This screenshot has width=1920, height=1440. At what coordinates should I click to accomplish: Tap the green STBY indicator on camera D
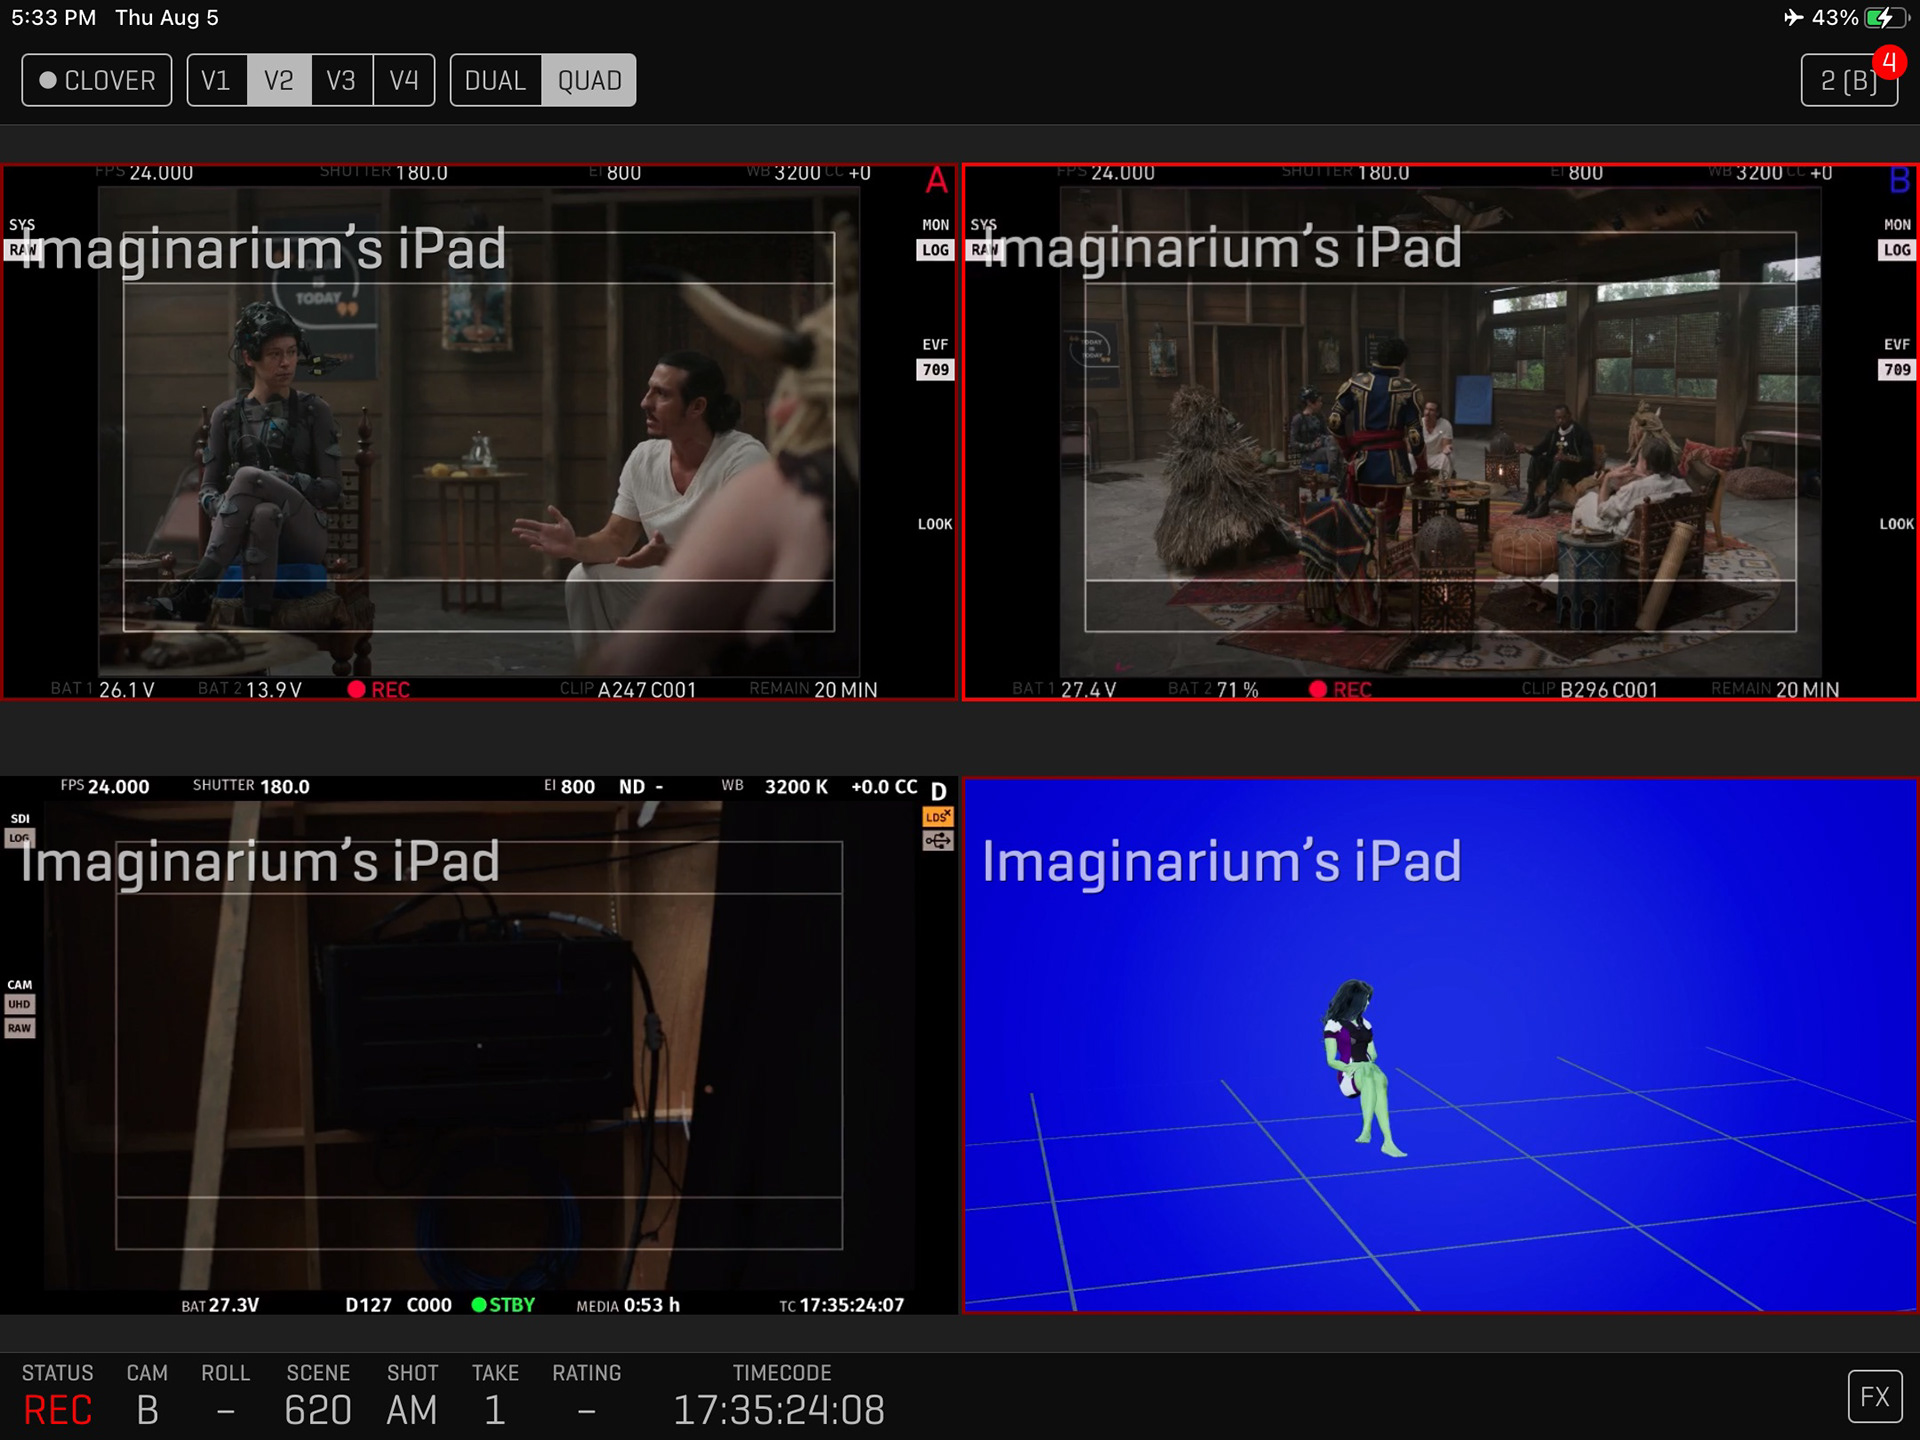[503, 1305]
